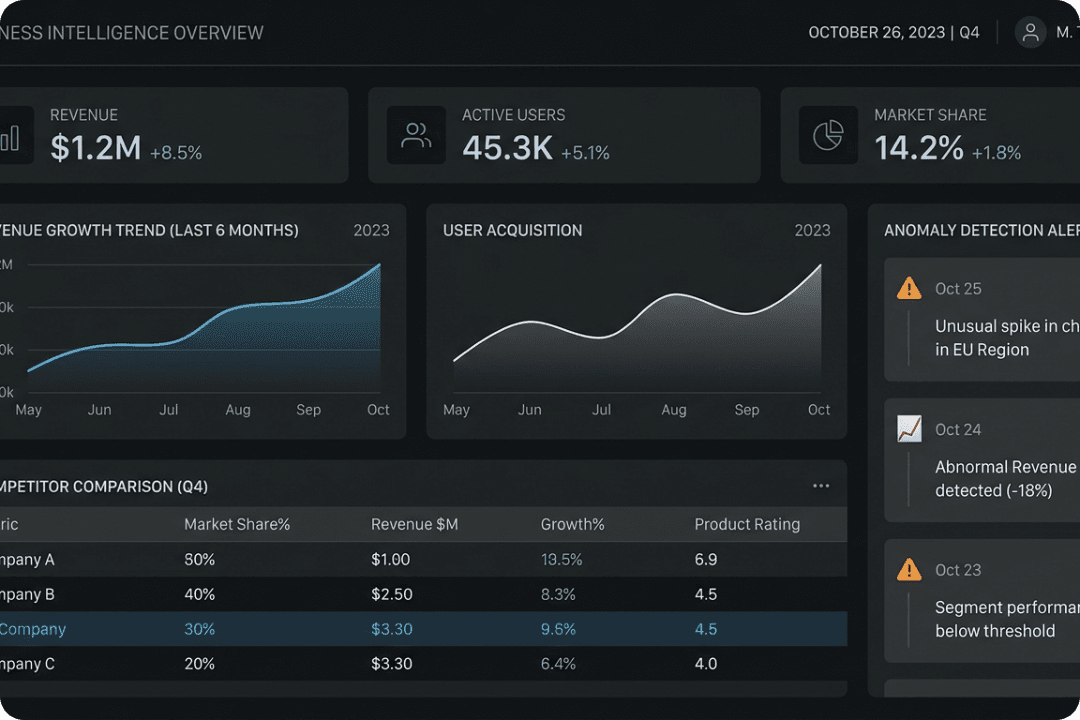Click the 2023 selector on Revenue Growth Trend

[371, 230]
